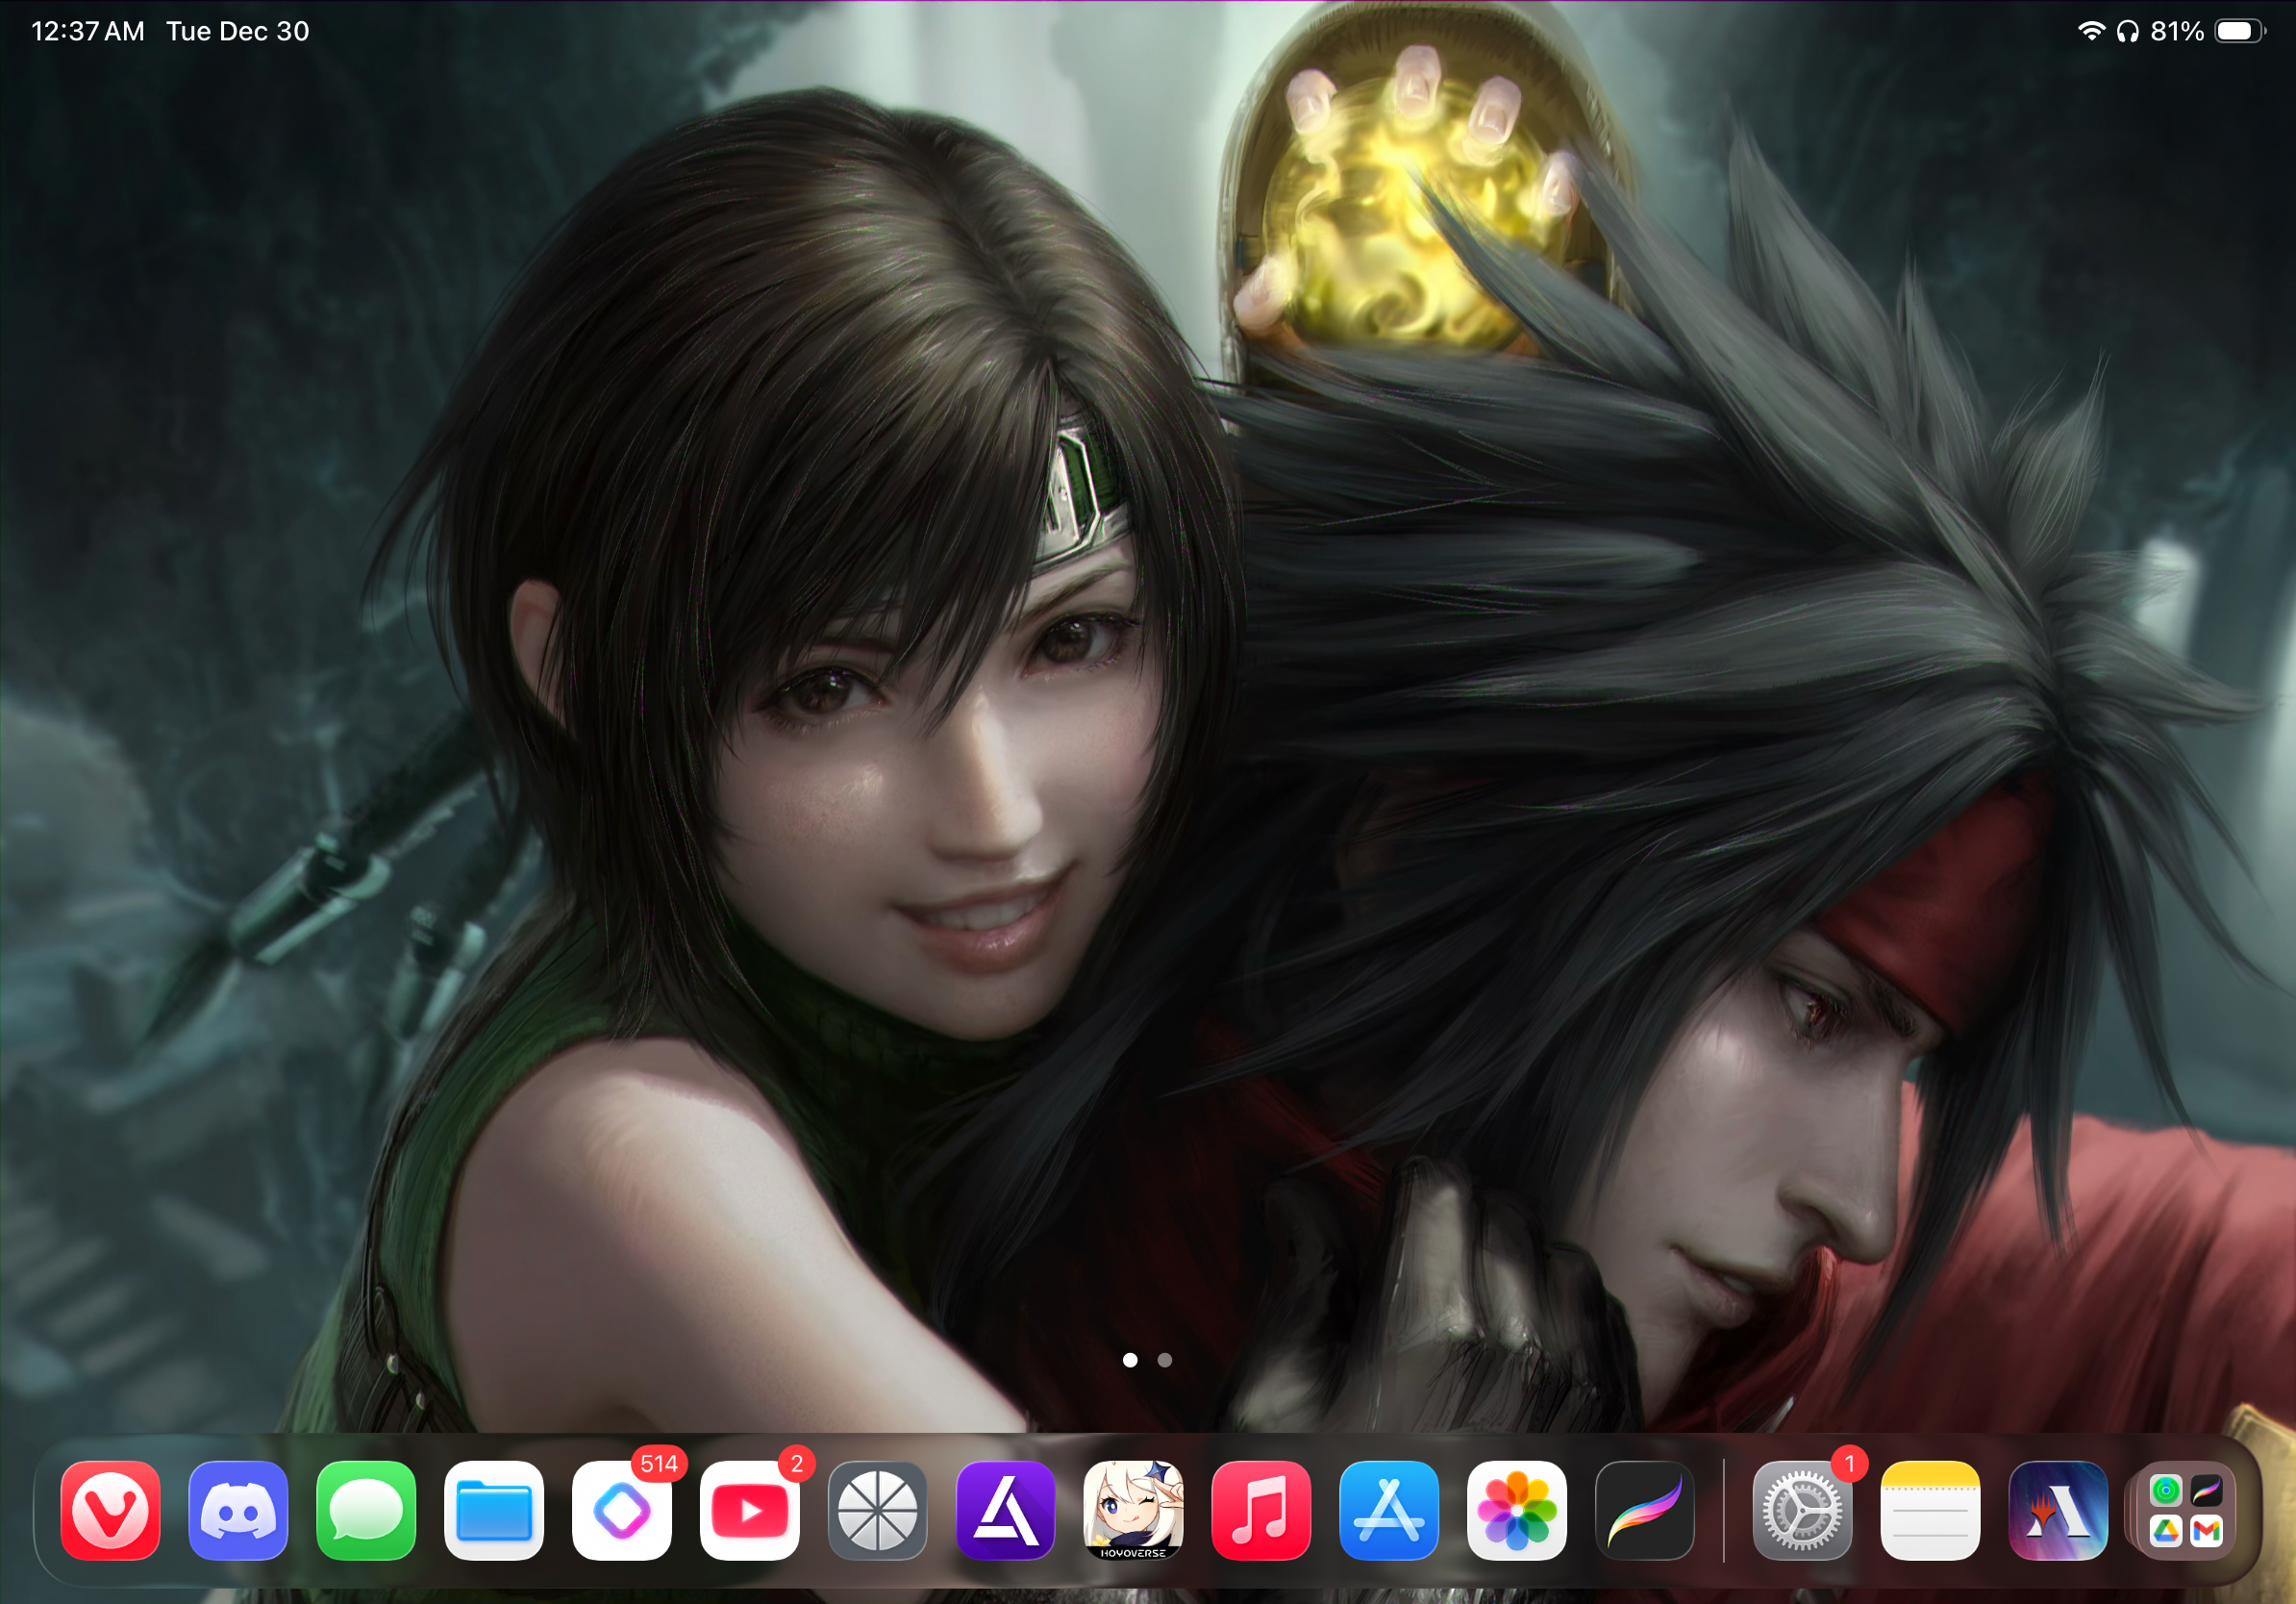The image size is (2296, 1604).
Task: Open the App Library folder in dock
Action: pyautogui.click(x=2186, y=1510)
